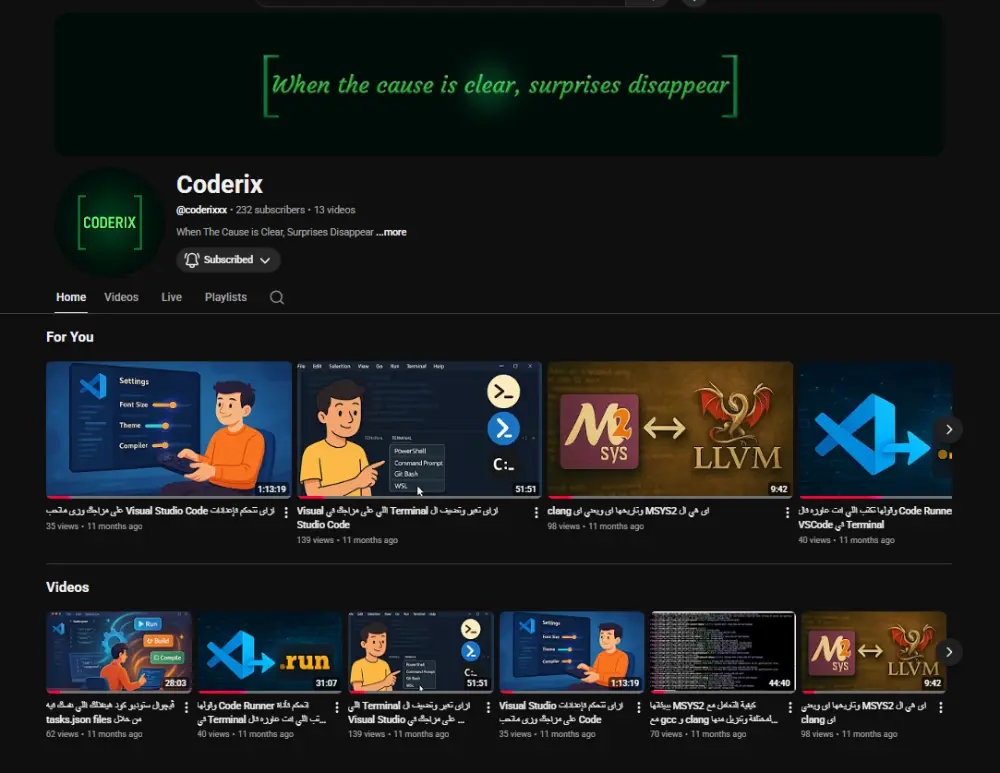1000x773 pixels.
Task: Play the For You Code Runner thumbnail
Action: 875,429
